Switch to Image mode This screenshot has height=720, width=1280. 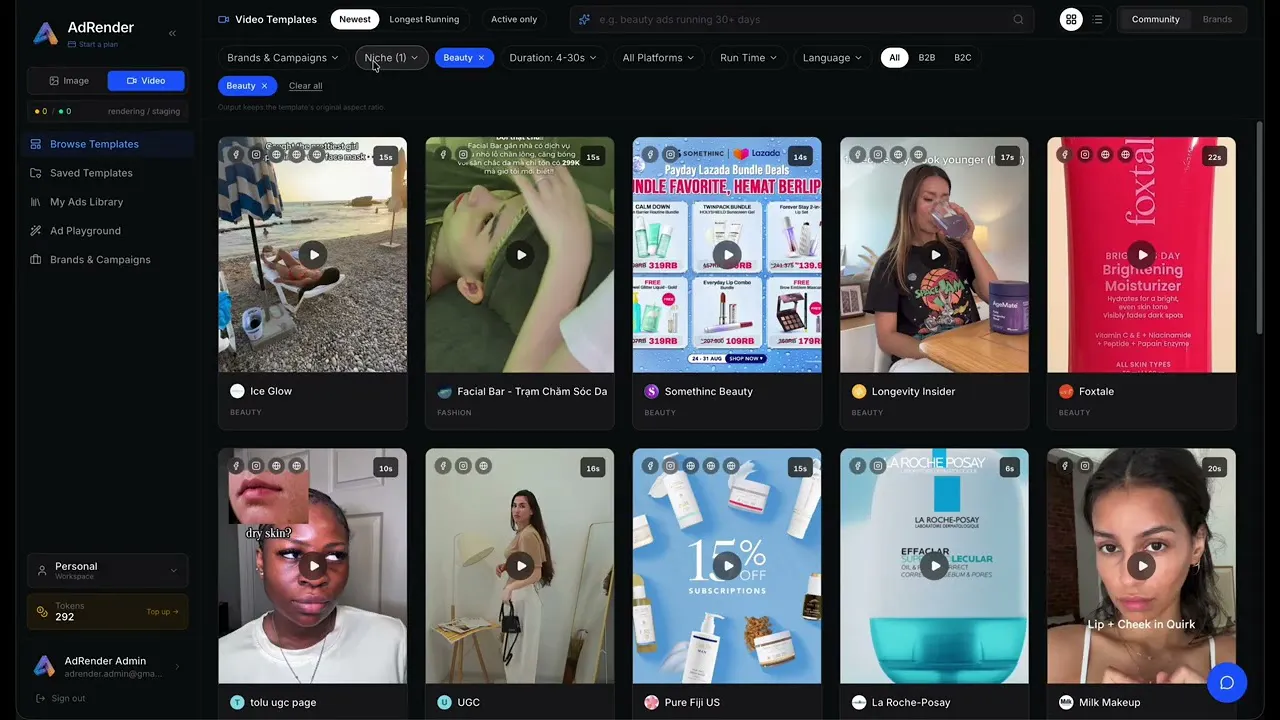coord(69,81)
